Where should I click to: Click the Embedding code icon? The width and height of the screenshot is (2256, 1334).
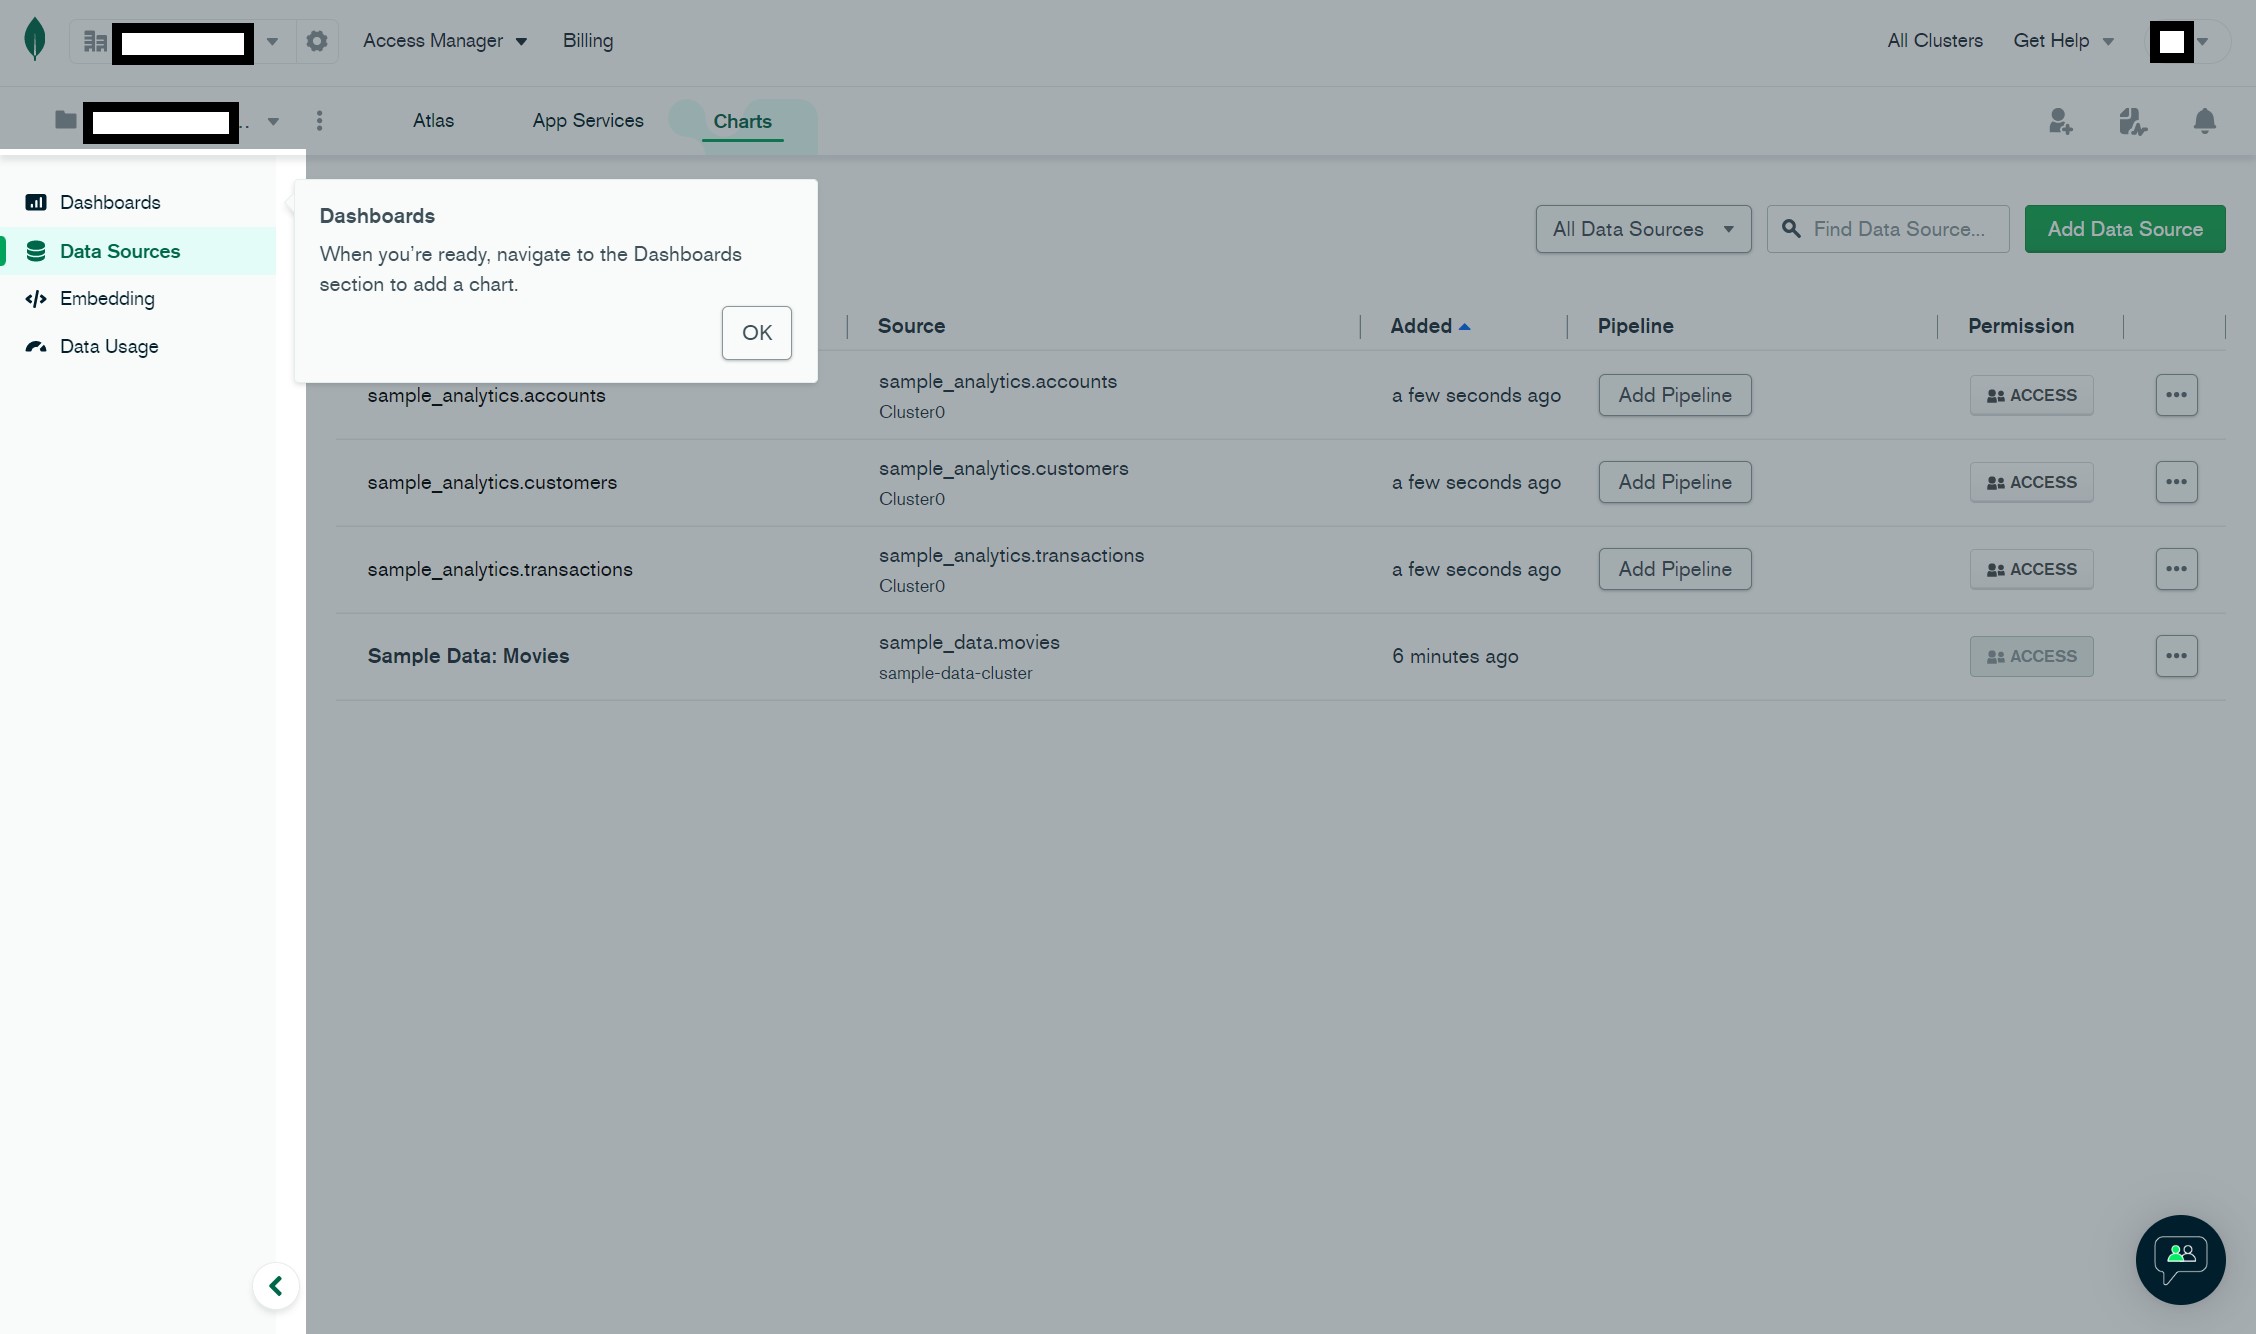coord(36,299)
